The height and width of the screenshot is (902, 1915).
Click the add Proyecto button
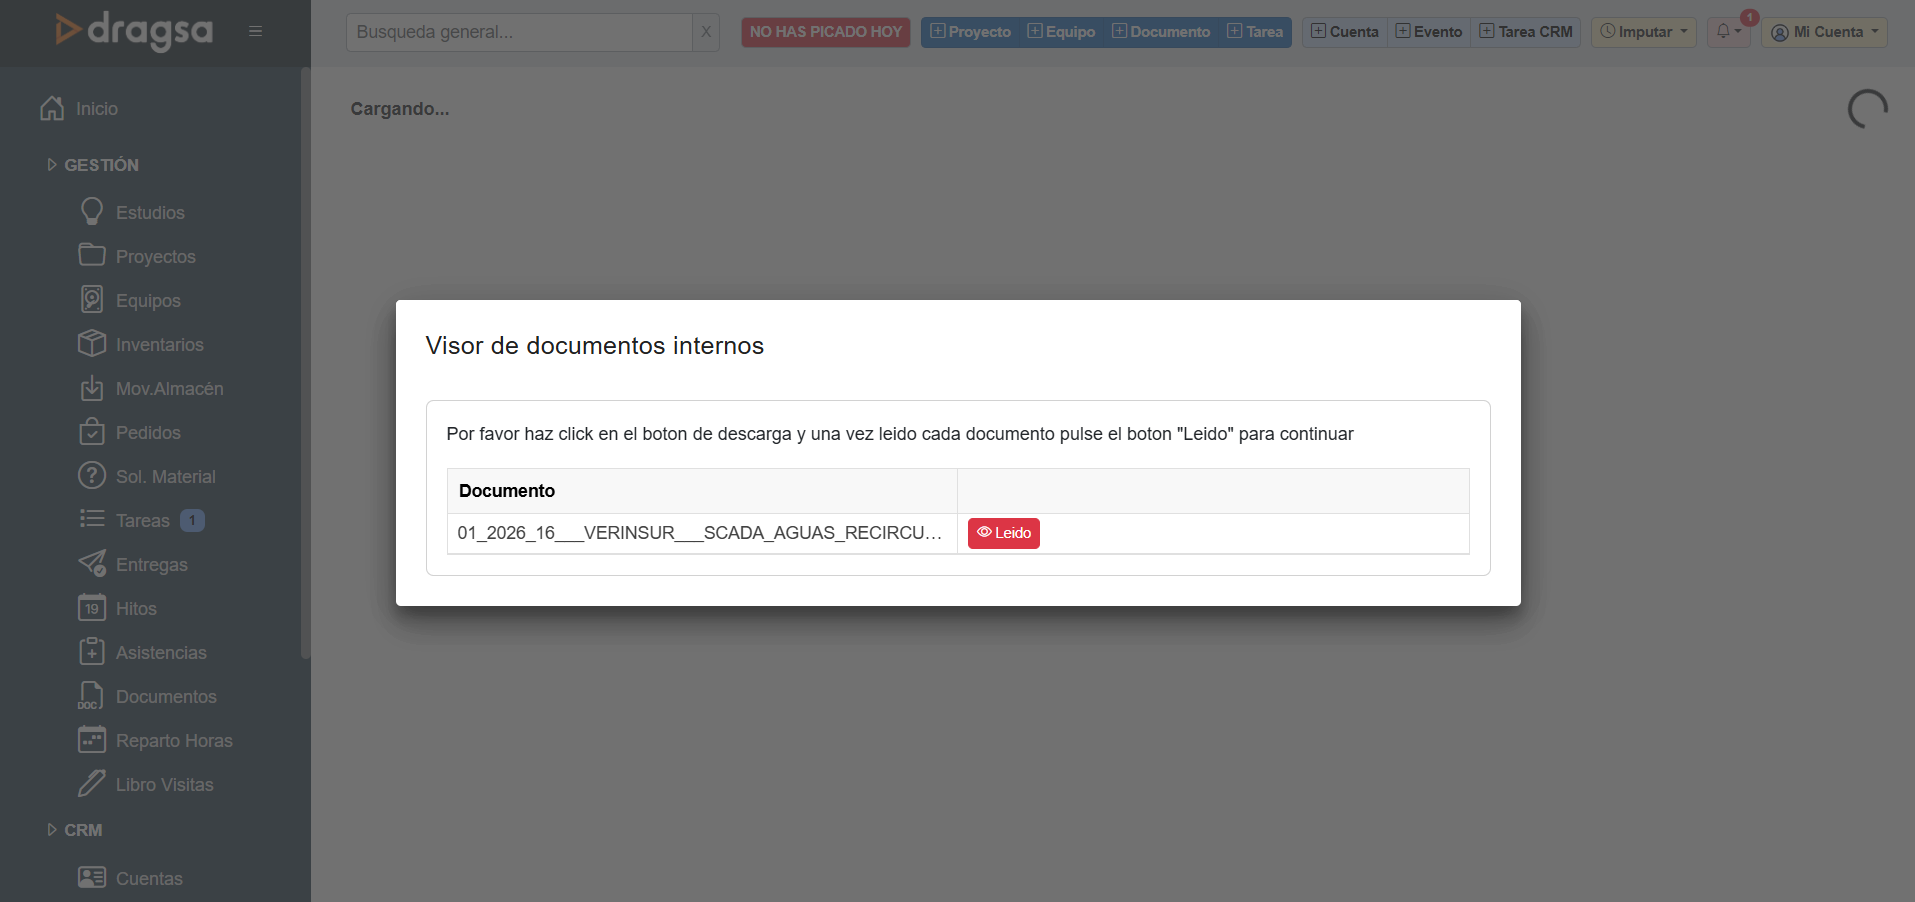click(x=970, y=32)
